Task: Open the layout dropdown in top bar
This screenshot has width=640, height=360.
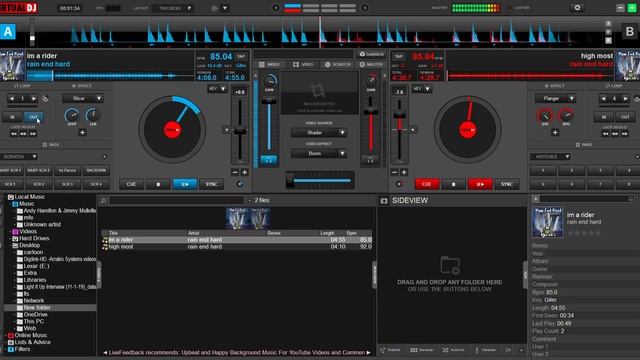Action: (172, 8)
